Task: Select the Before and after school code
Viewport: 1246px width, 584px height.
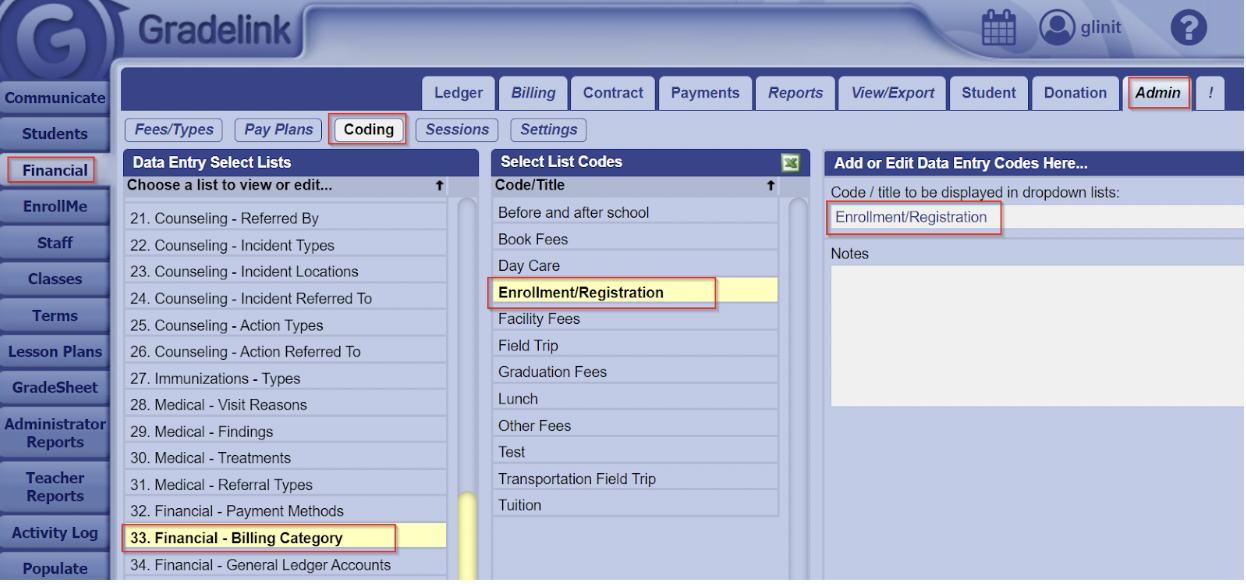Action: [x=635, y=212]
